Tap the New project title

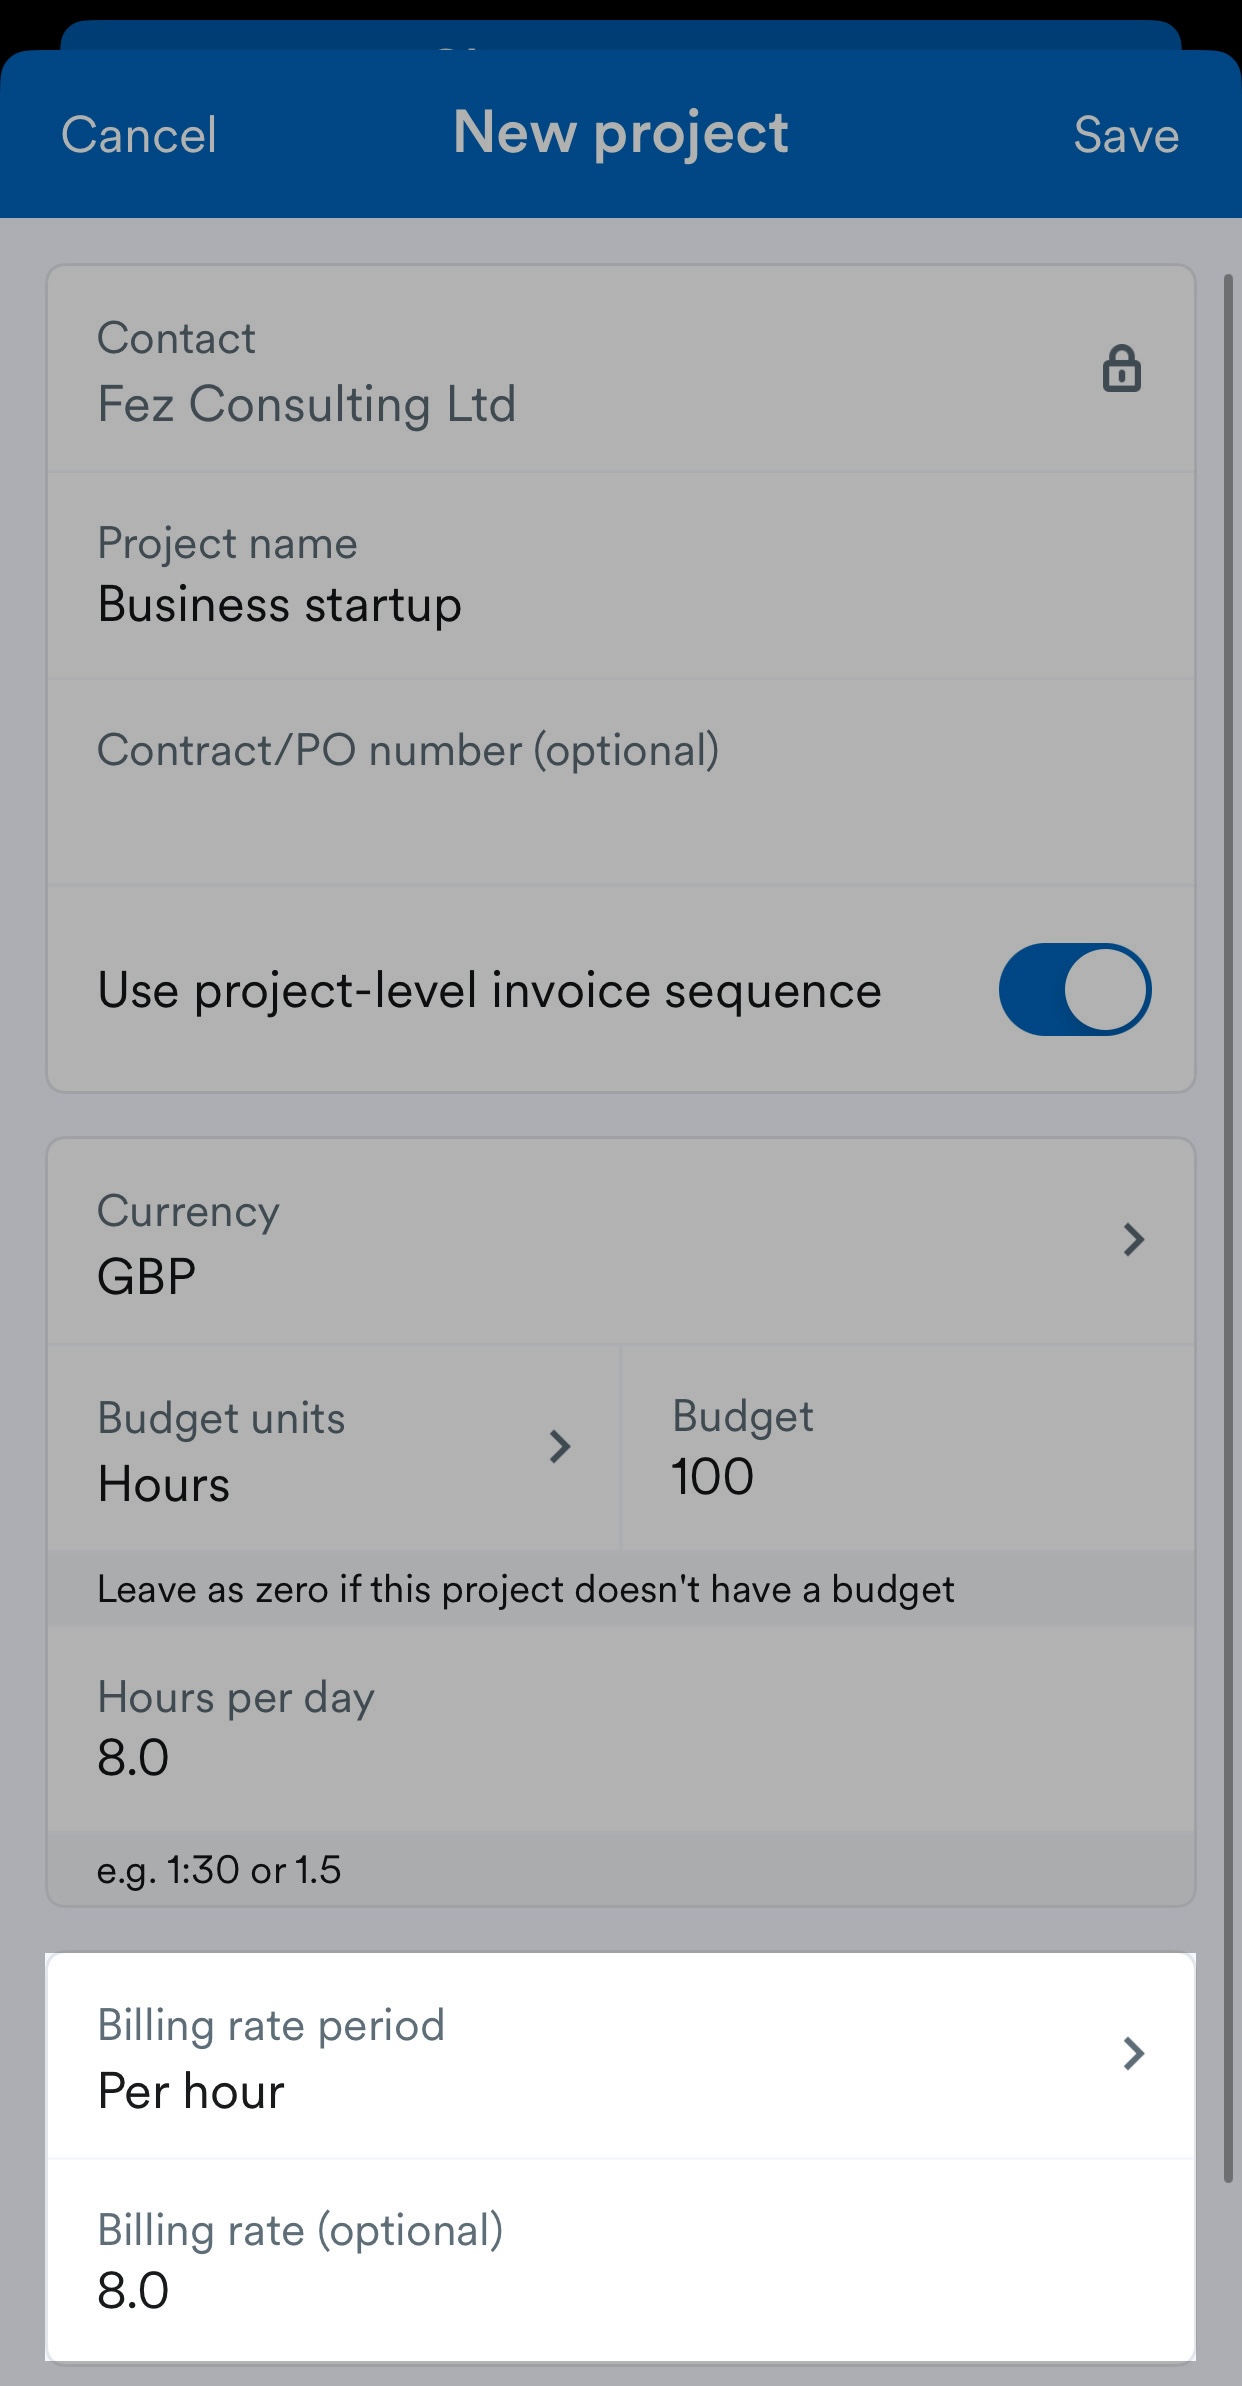coord(620,132)
